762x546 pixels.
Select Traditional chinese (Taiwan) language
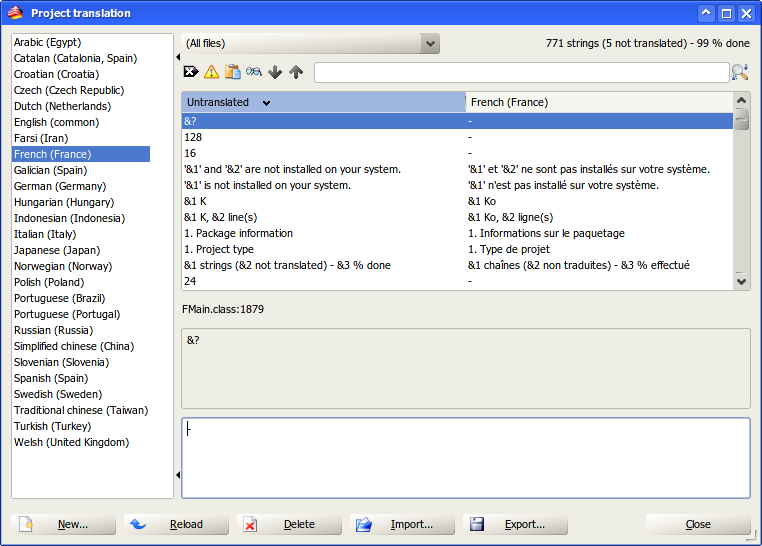81,411
